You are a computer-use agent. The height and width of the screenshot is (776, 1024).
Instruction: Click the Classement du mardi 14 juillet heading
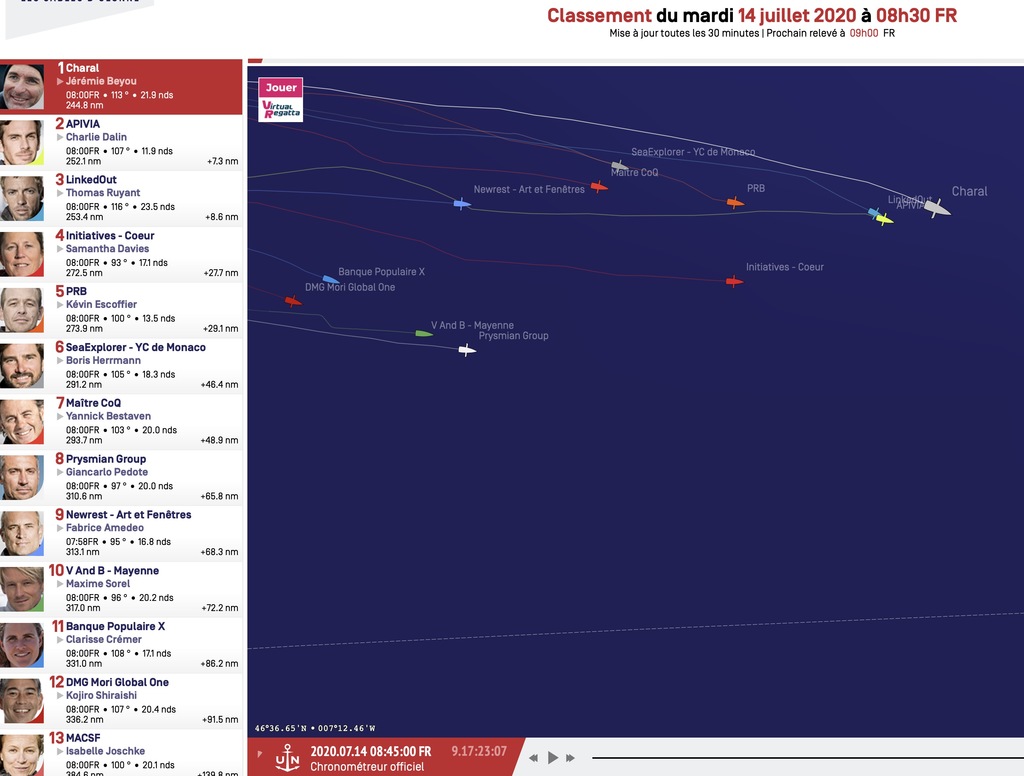(752, 16)
